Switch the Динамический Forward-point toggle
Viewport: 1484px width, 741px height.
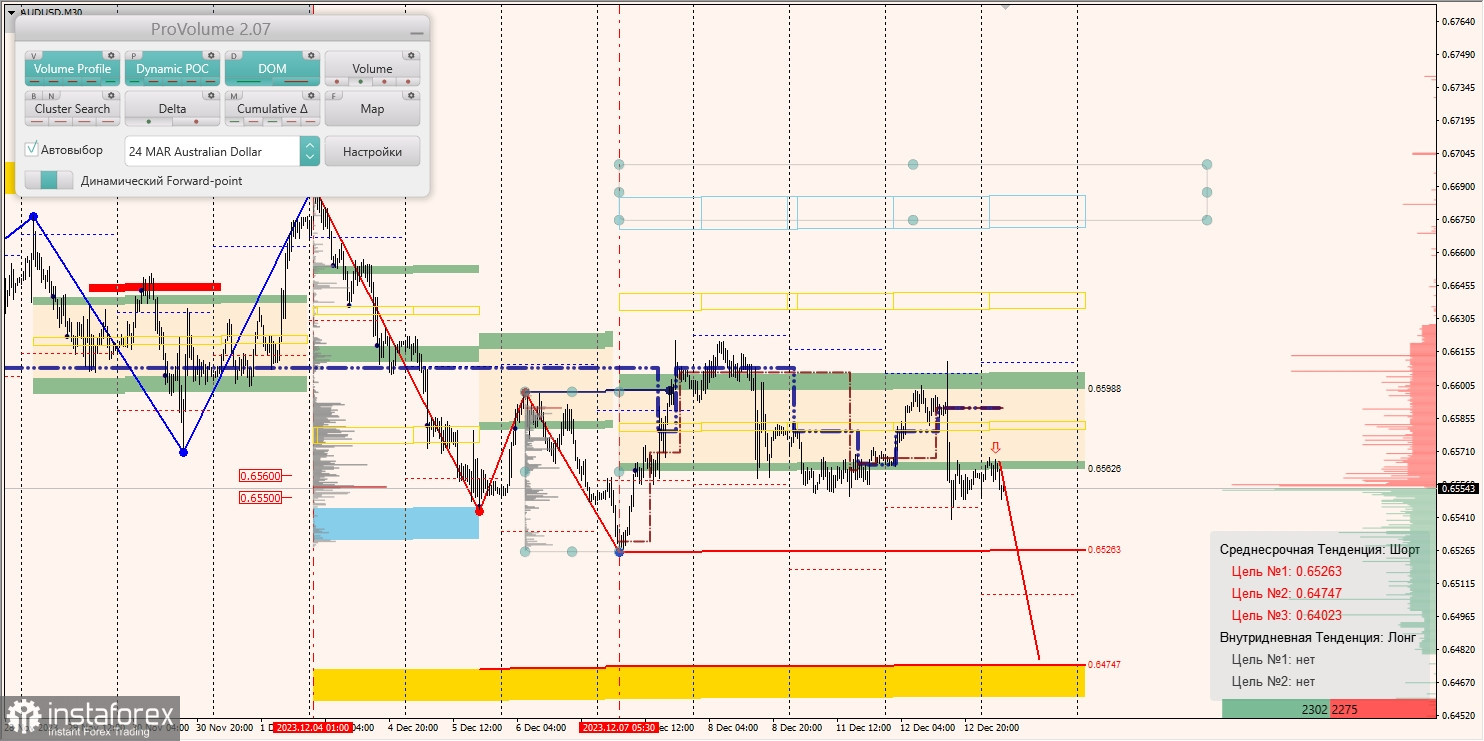point(49,180)
